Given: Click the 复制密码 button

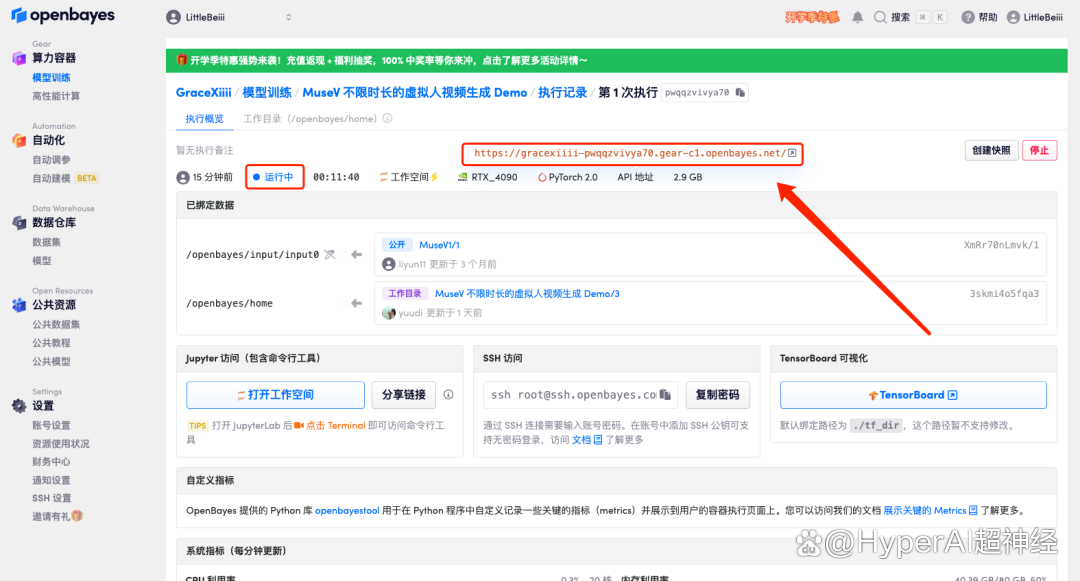Looking at the screenshot, I should 717,395.
